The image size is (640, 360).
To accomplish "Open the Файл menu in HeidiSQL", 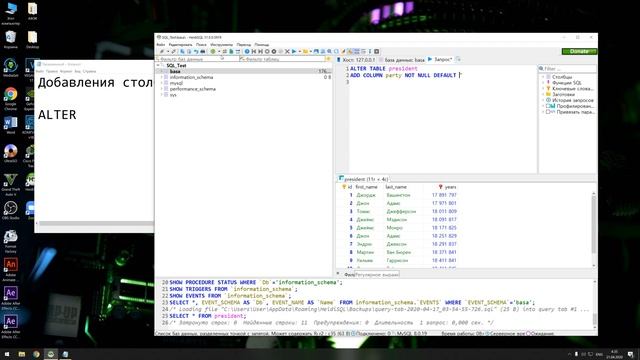I will pos(161,44).
